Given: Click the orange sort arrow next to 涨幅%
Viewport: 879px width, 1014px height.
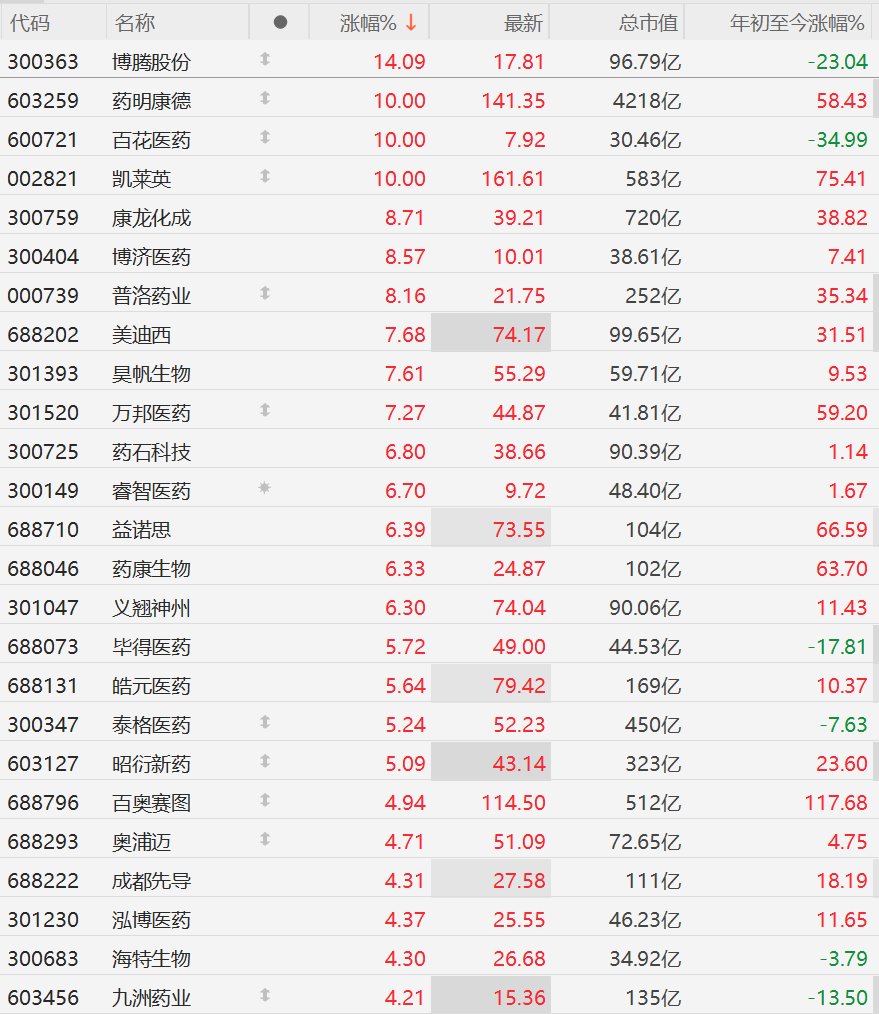Looking at the screenshot, I should pyautogui.click(x=411, y=23).
